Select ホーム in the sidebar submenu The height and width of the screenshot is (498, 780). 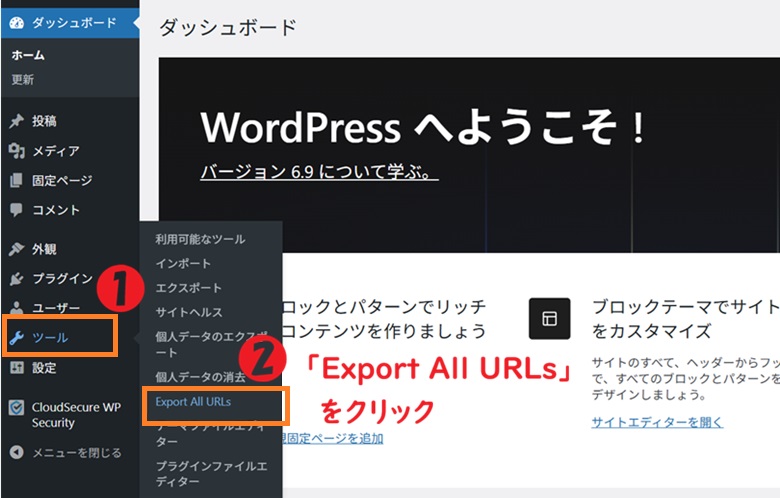point(28,55)
